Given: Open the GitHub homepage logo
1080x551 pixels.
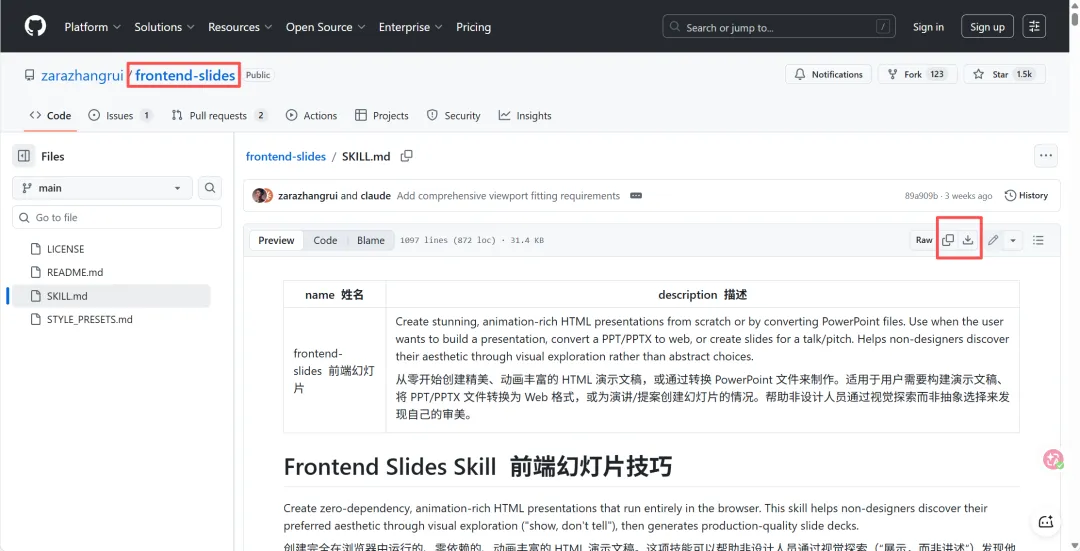Looking at the screenshot, I should click(x=35, y=27).
